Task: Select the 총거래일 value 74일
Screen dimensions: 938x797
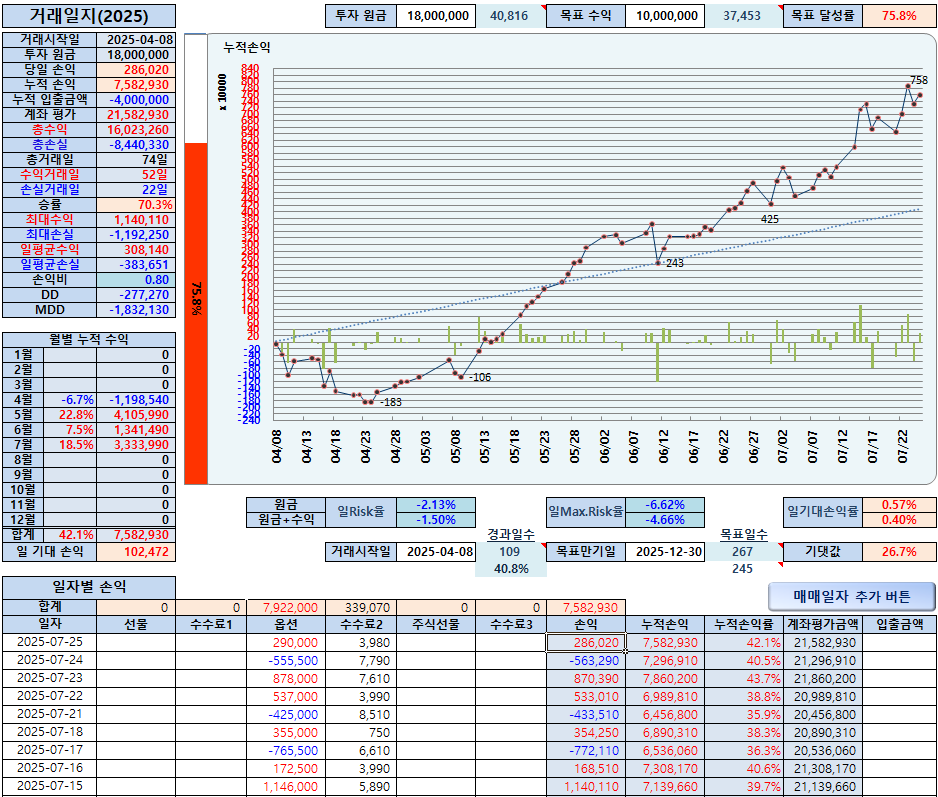Action: 136,160
